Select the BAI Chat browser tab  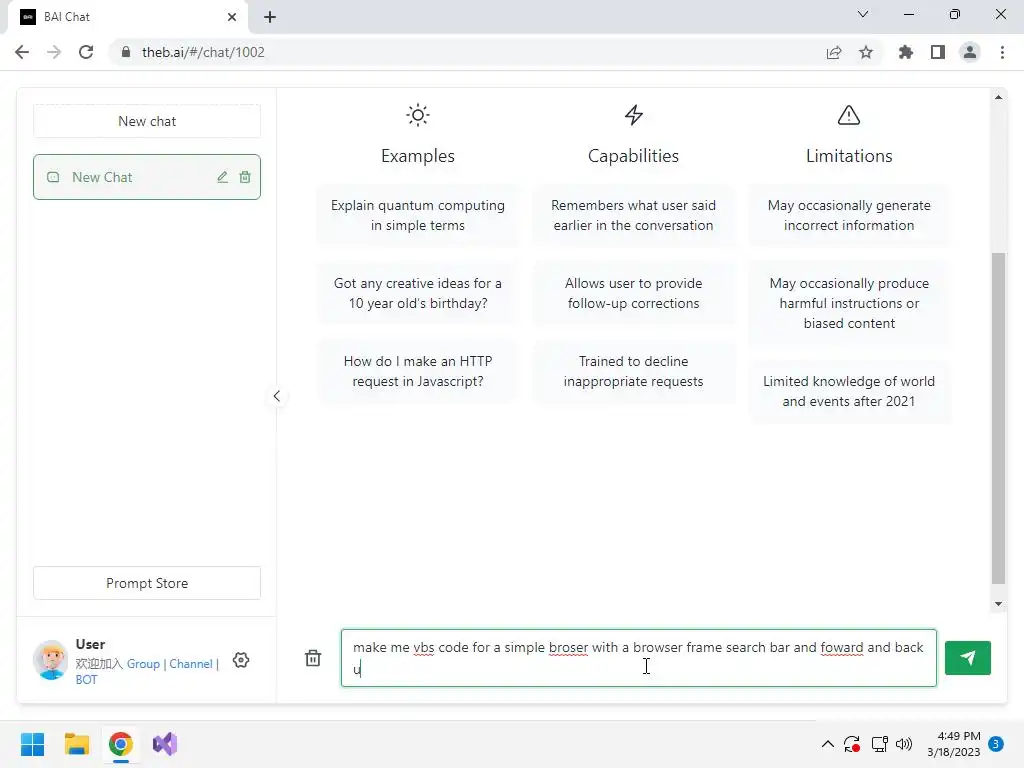[x=127, y=17]
